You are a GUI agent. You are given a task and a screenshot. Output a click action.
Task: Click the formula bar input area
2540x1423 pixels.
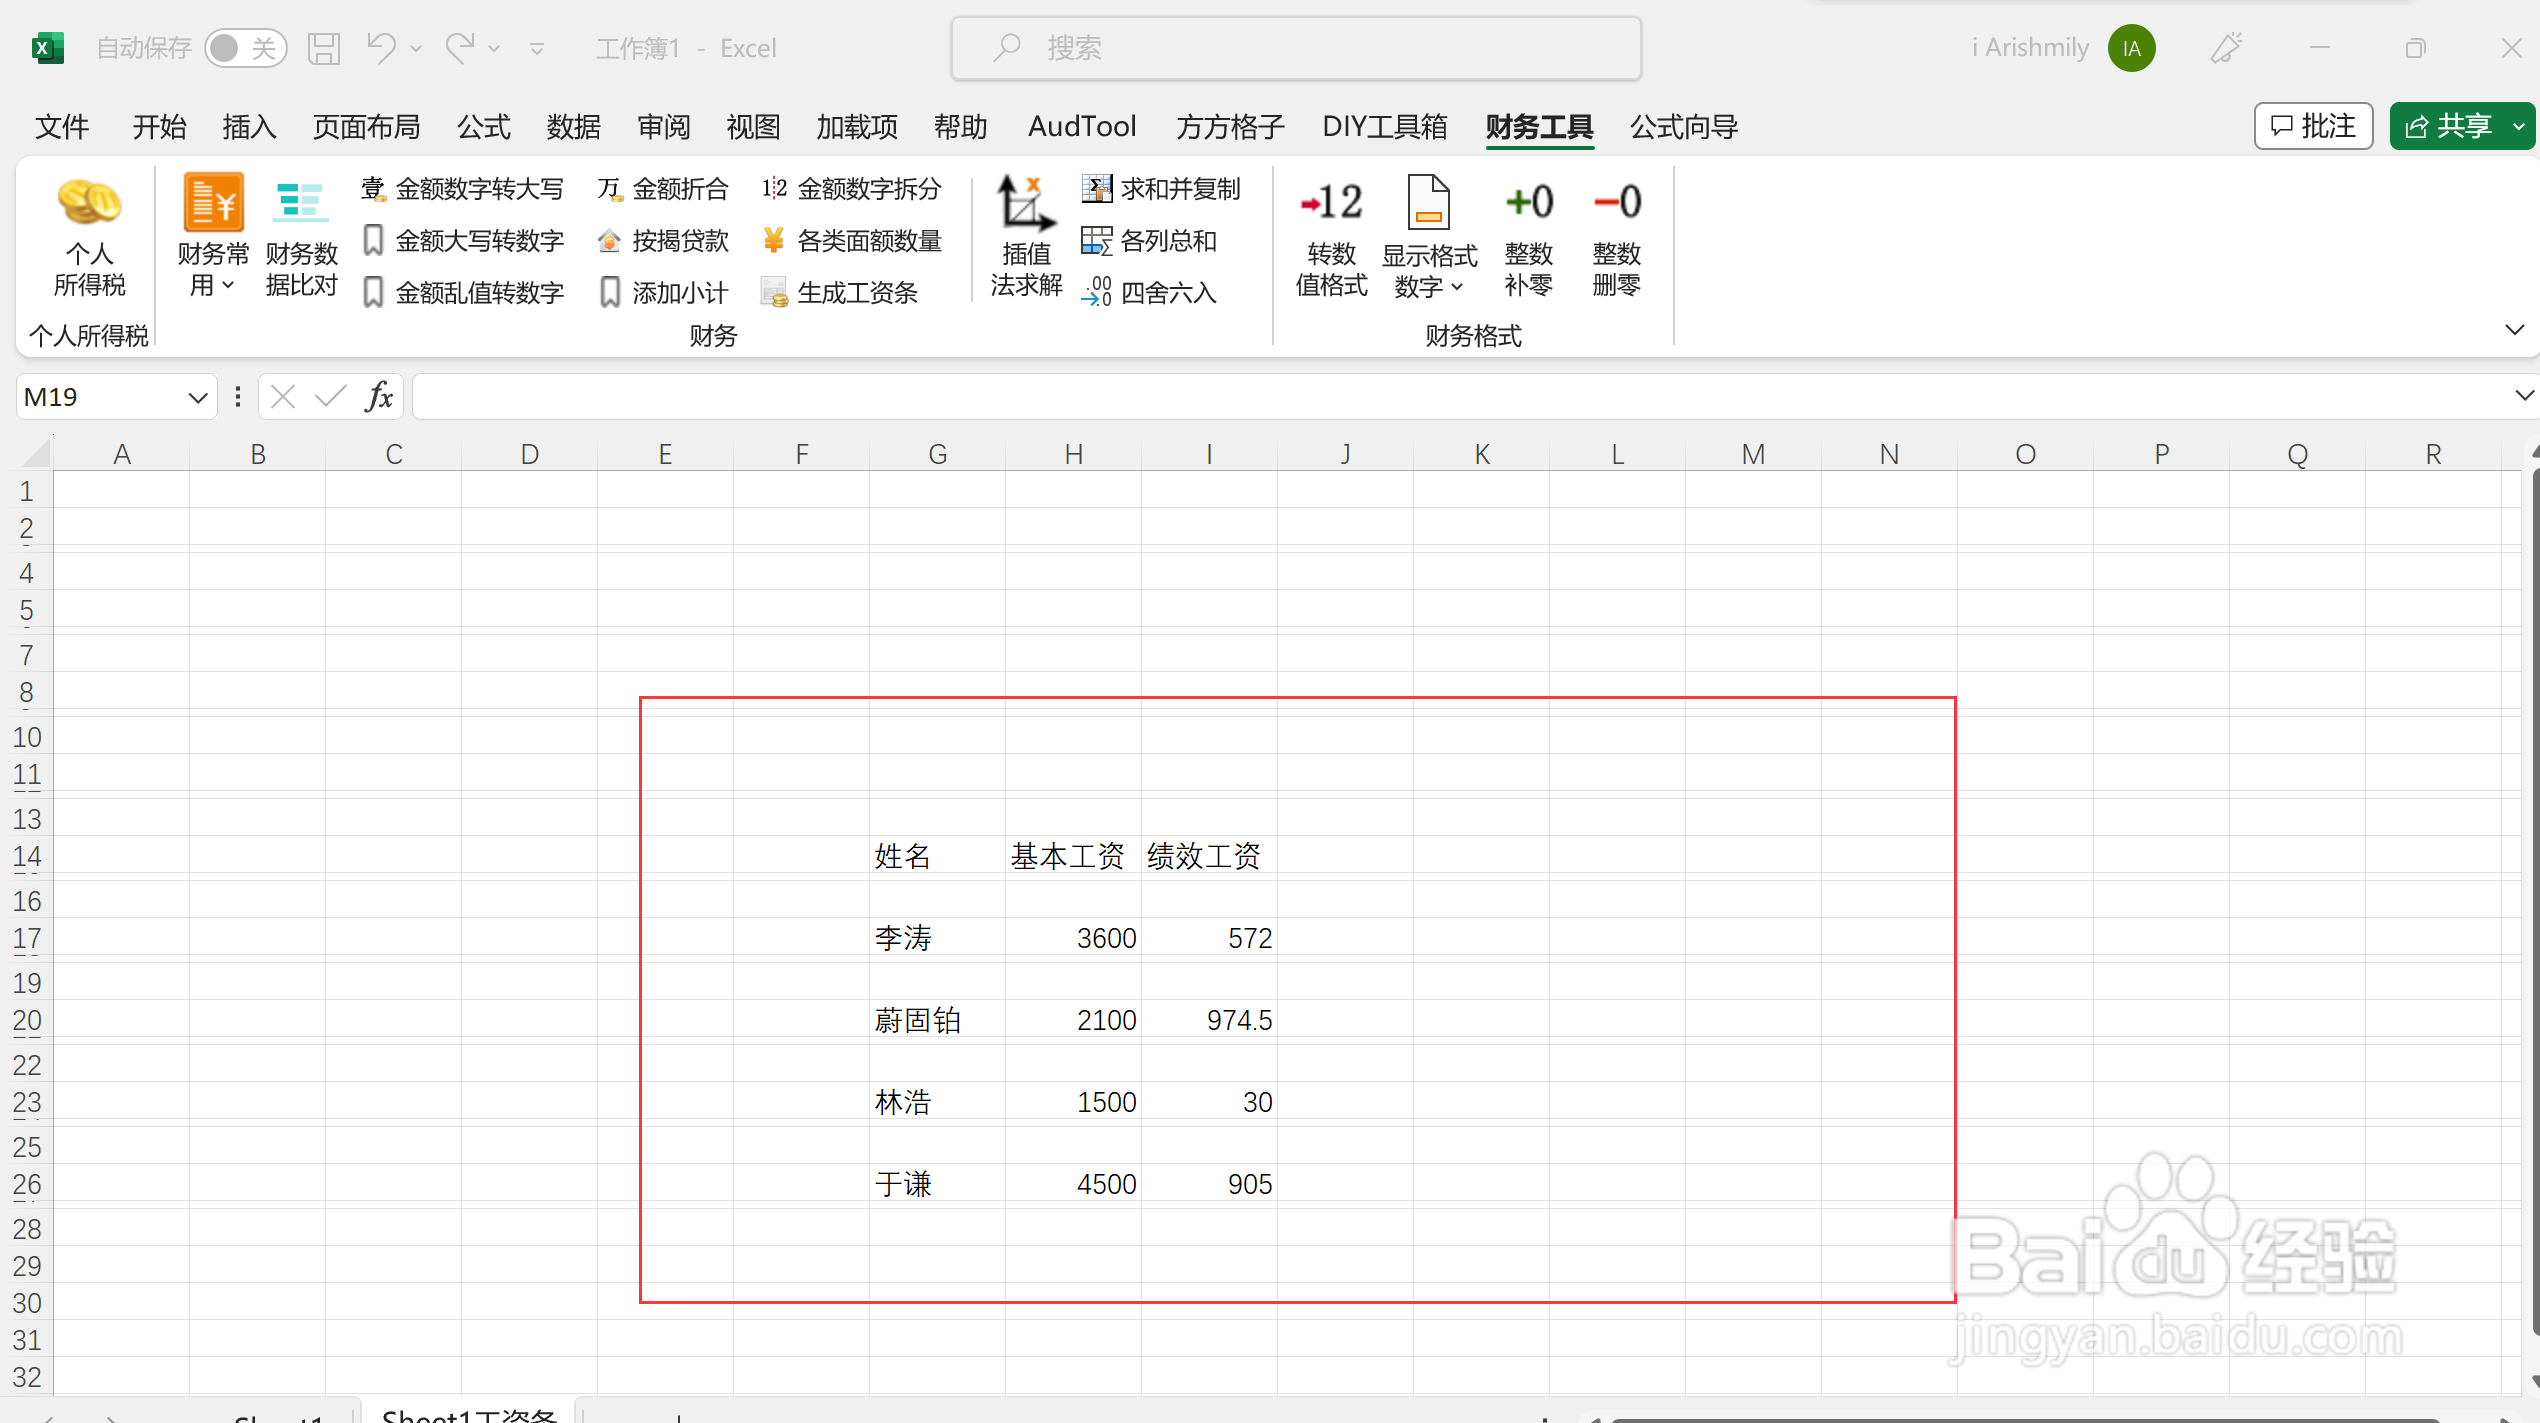point(1460,397)
